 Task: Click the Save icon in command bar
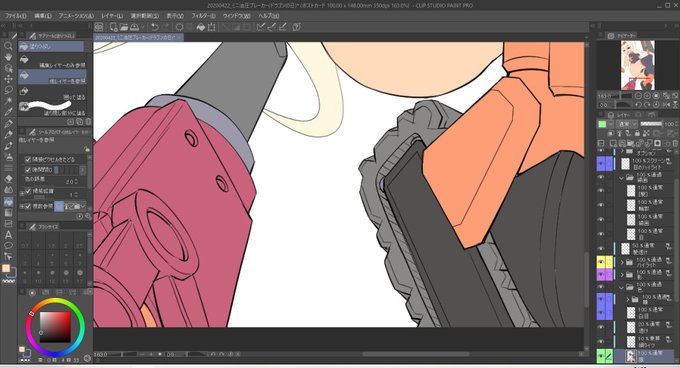pos(134,27)
